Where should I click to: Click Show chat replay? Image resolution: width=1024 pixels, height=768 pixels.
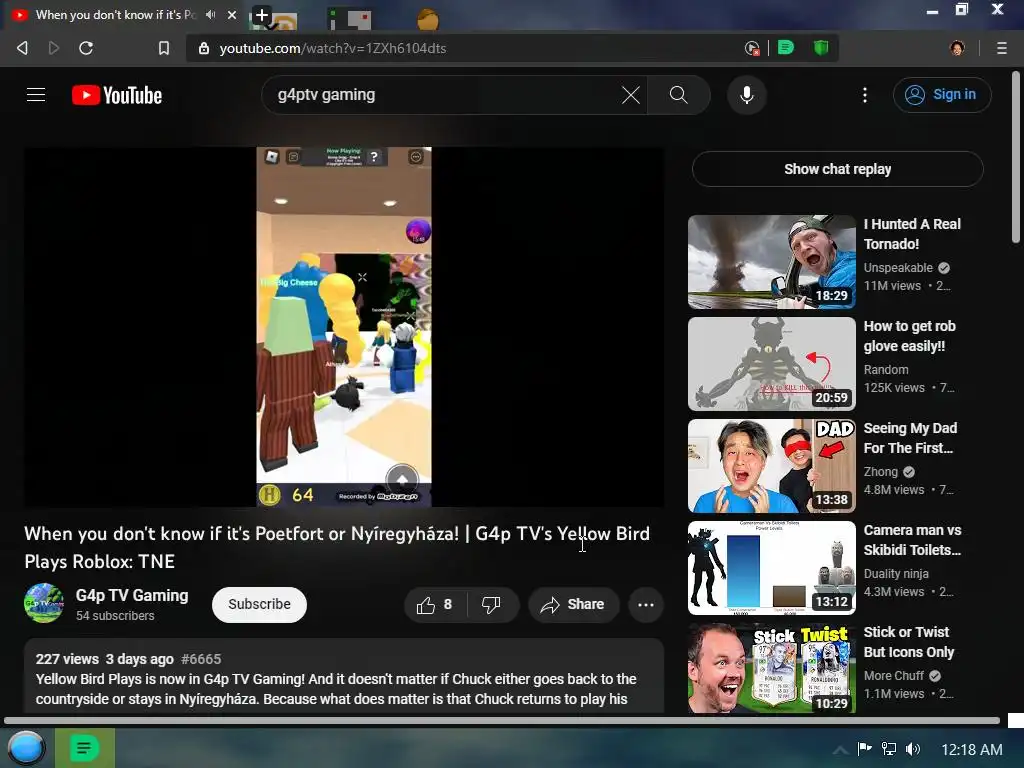(837, 169)
